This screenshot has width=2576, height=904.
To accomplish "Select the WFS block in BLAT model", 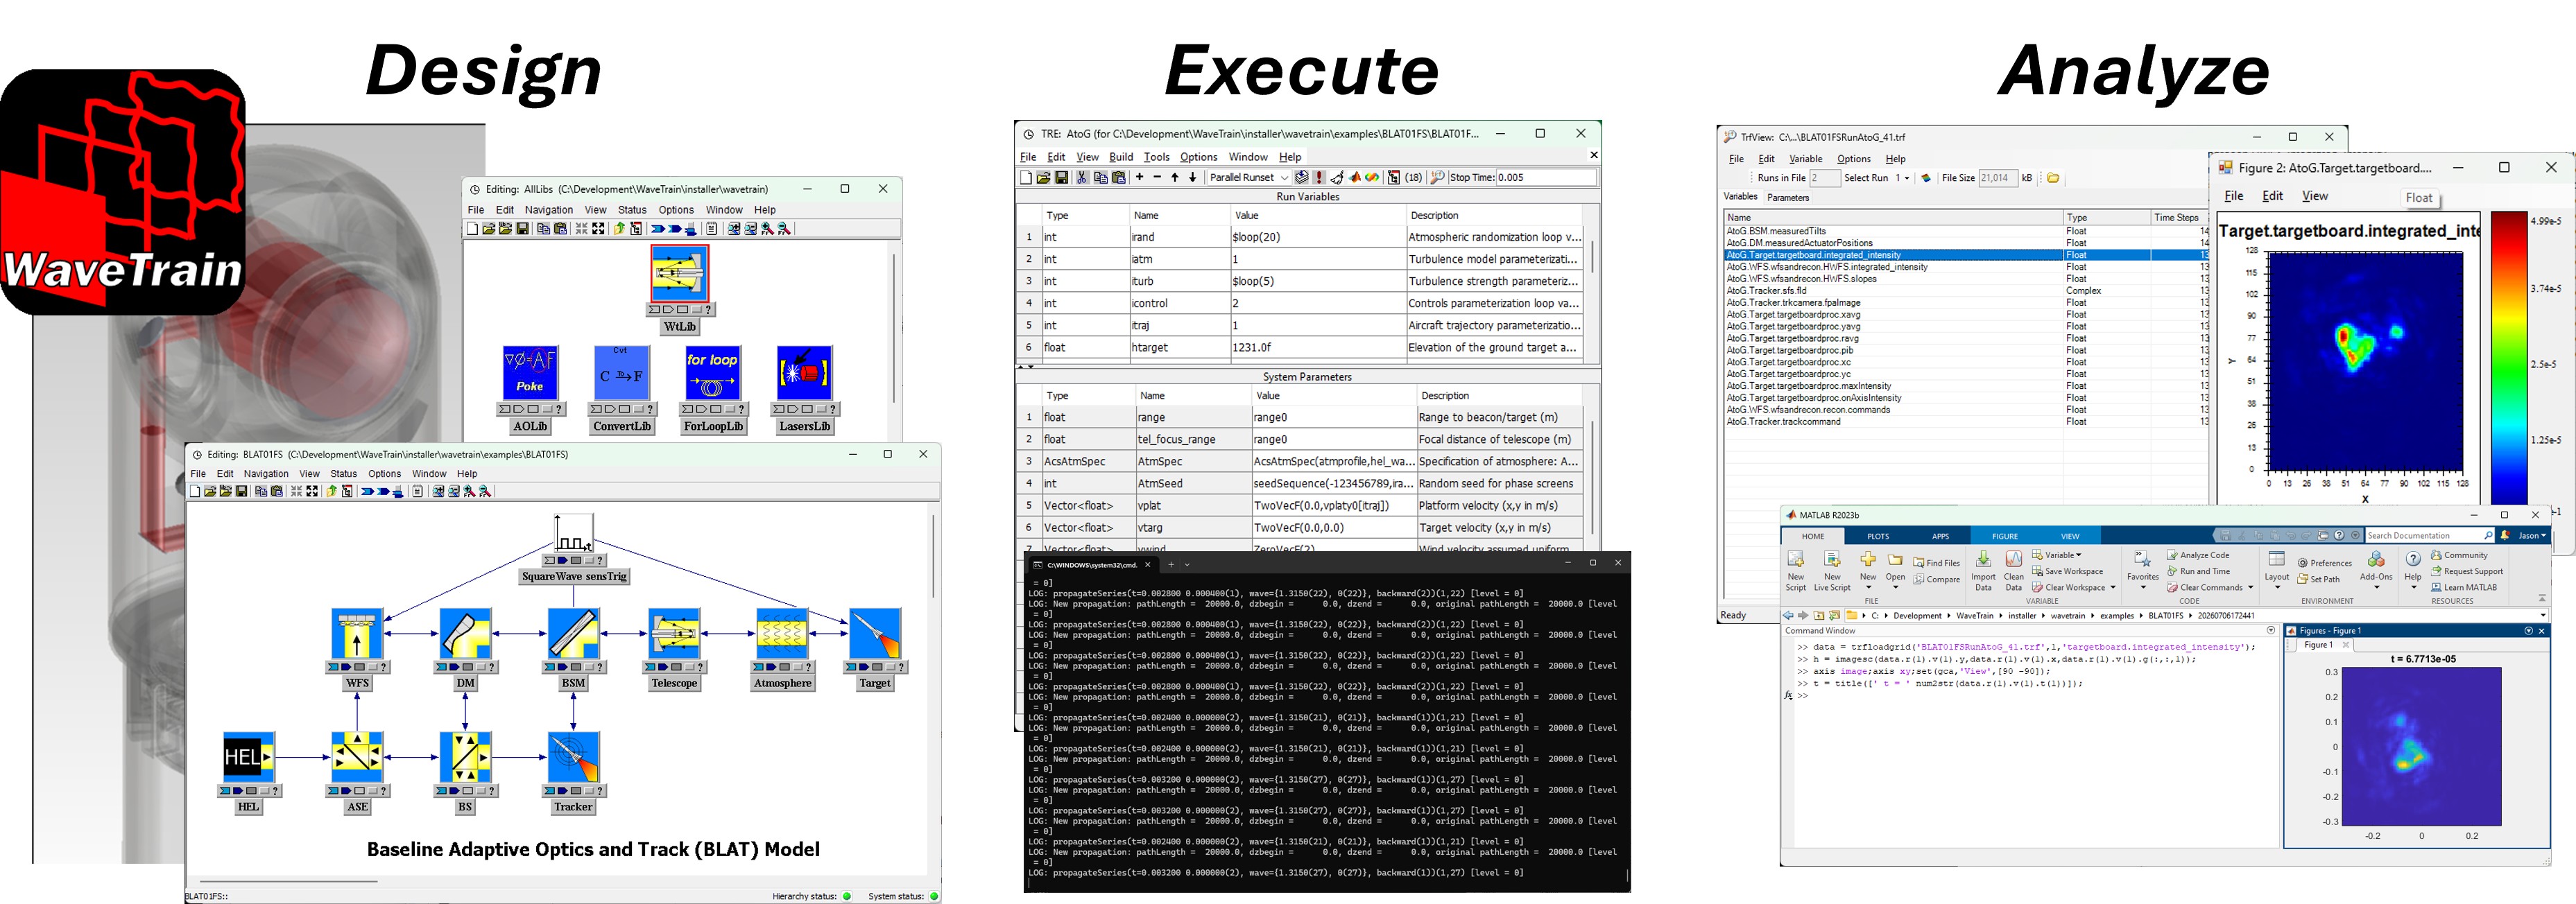I will tap(357, 633).
